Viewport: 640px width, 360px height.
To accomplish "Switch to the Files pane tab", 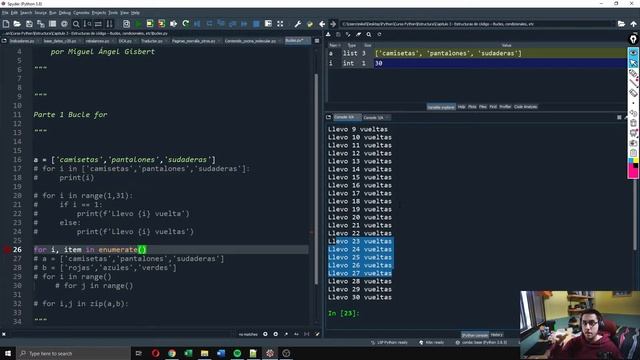I will tap(483, 107).
